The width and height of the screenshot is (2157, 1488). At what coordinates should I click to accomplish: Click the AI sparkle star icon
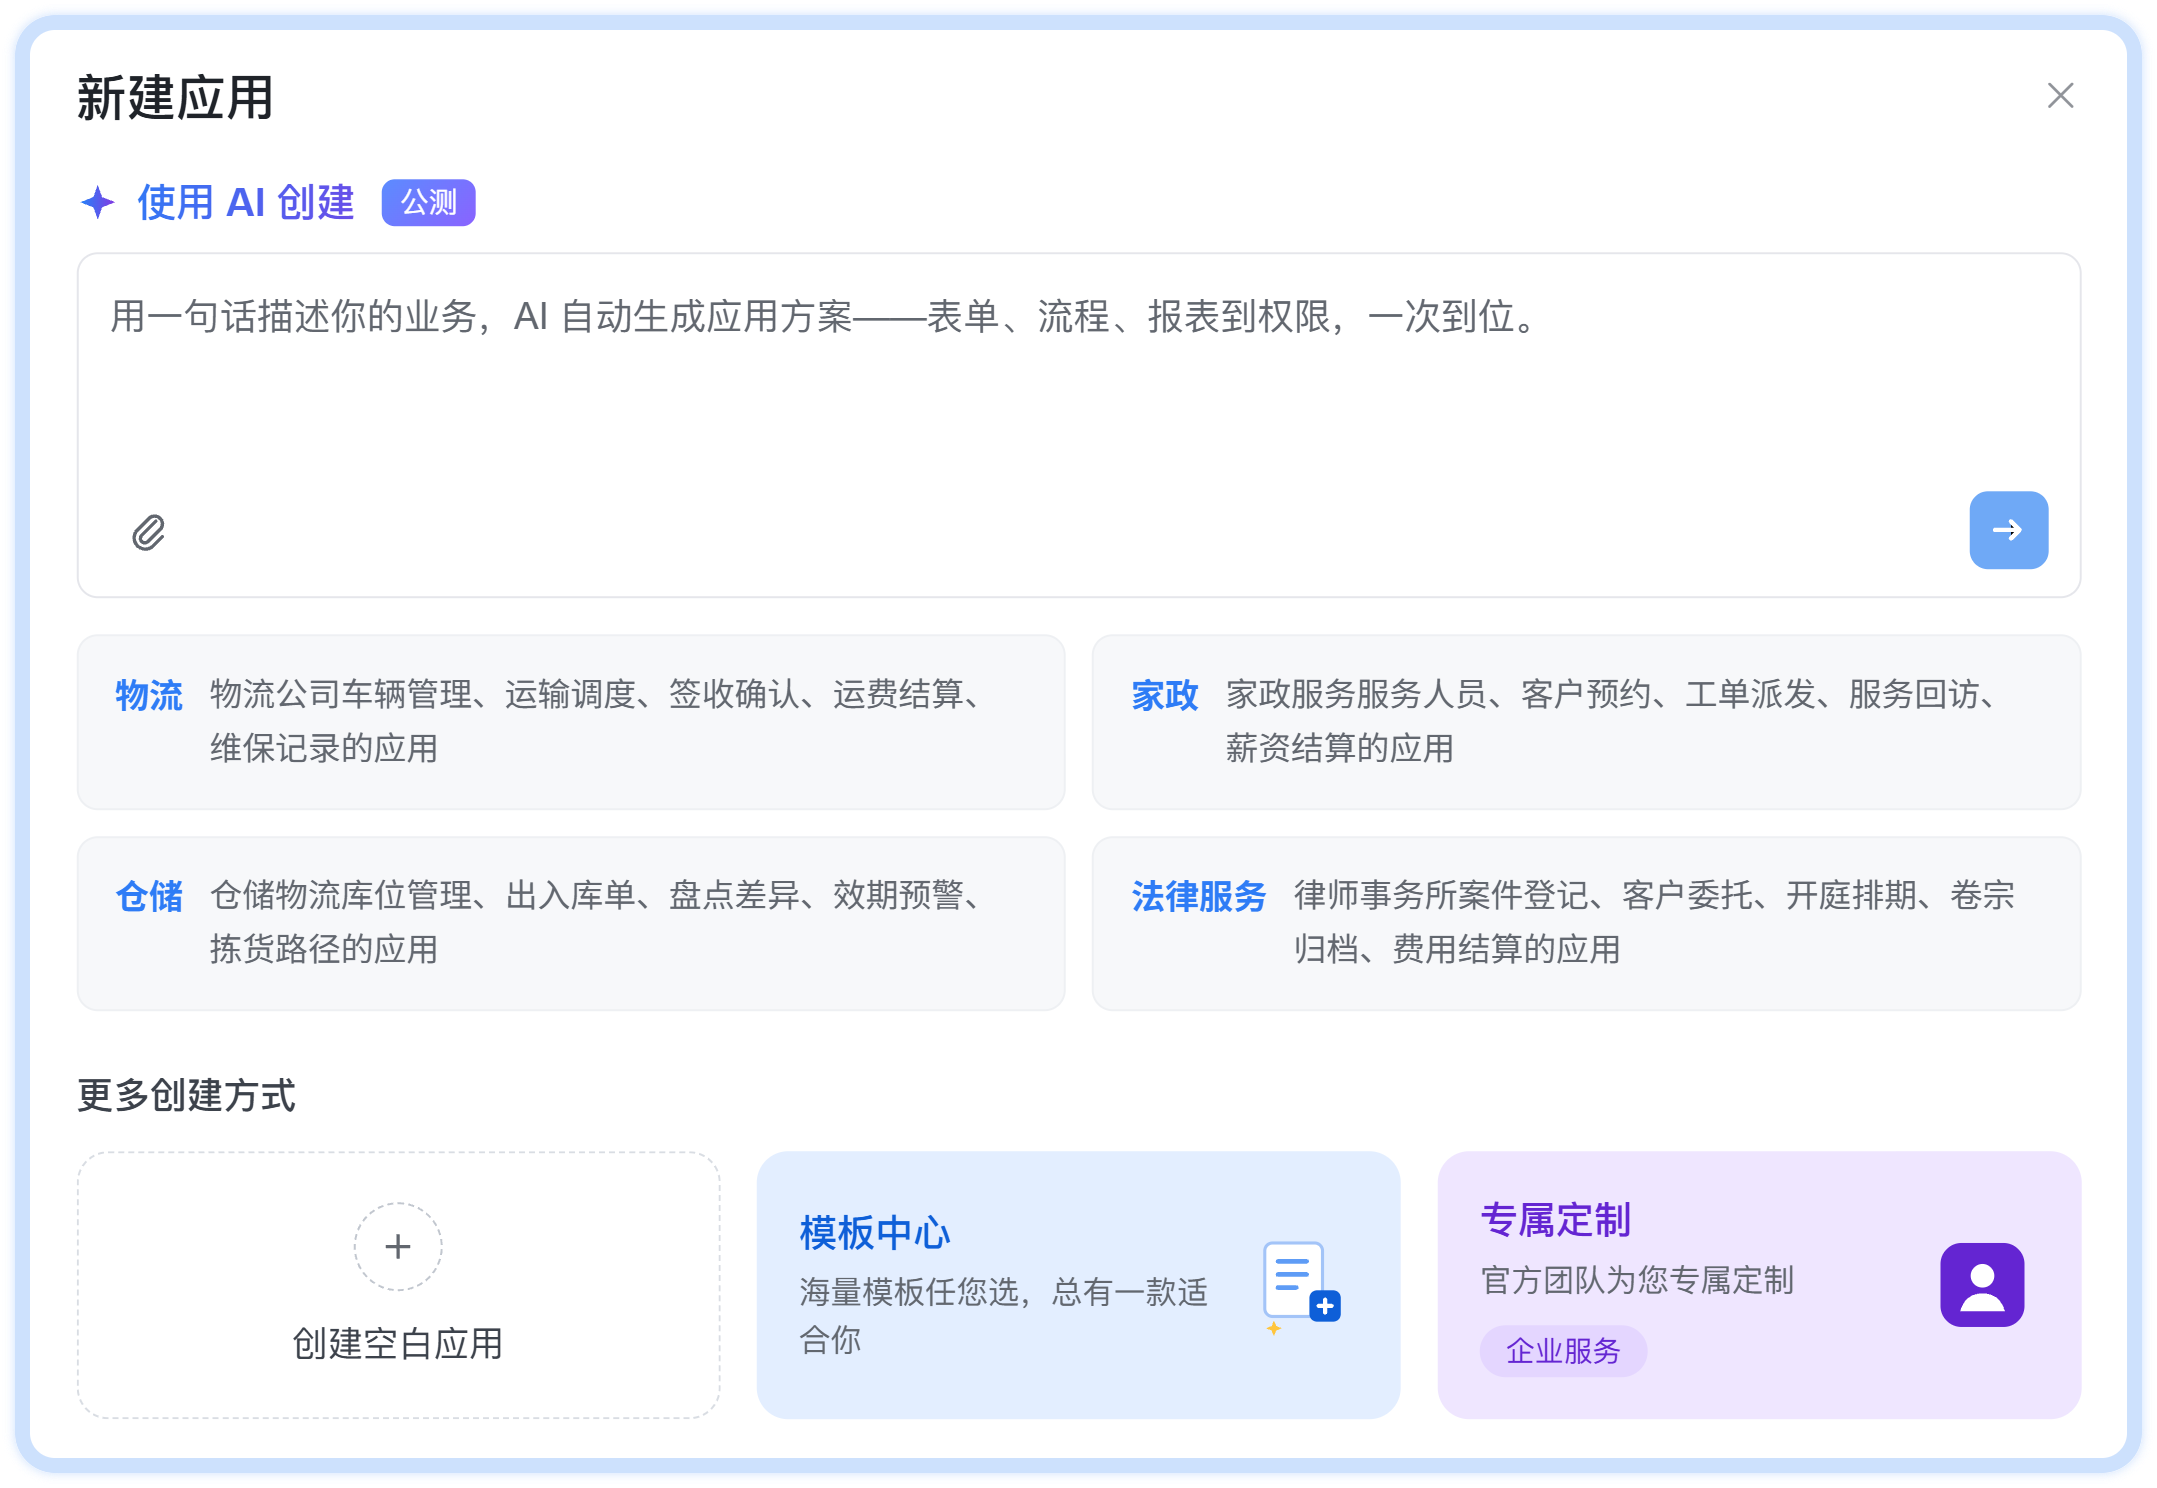[98, 202]
